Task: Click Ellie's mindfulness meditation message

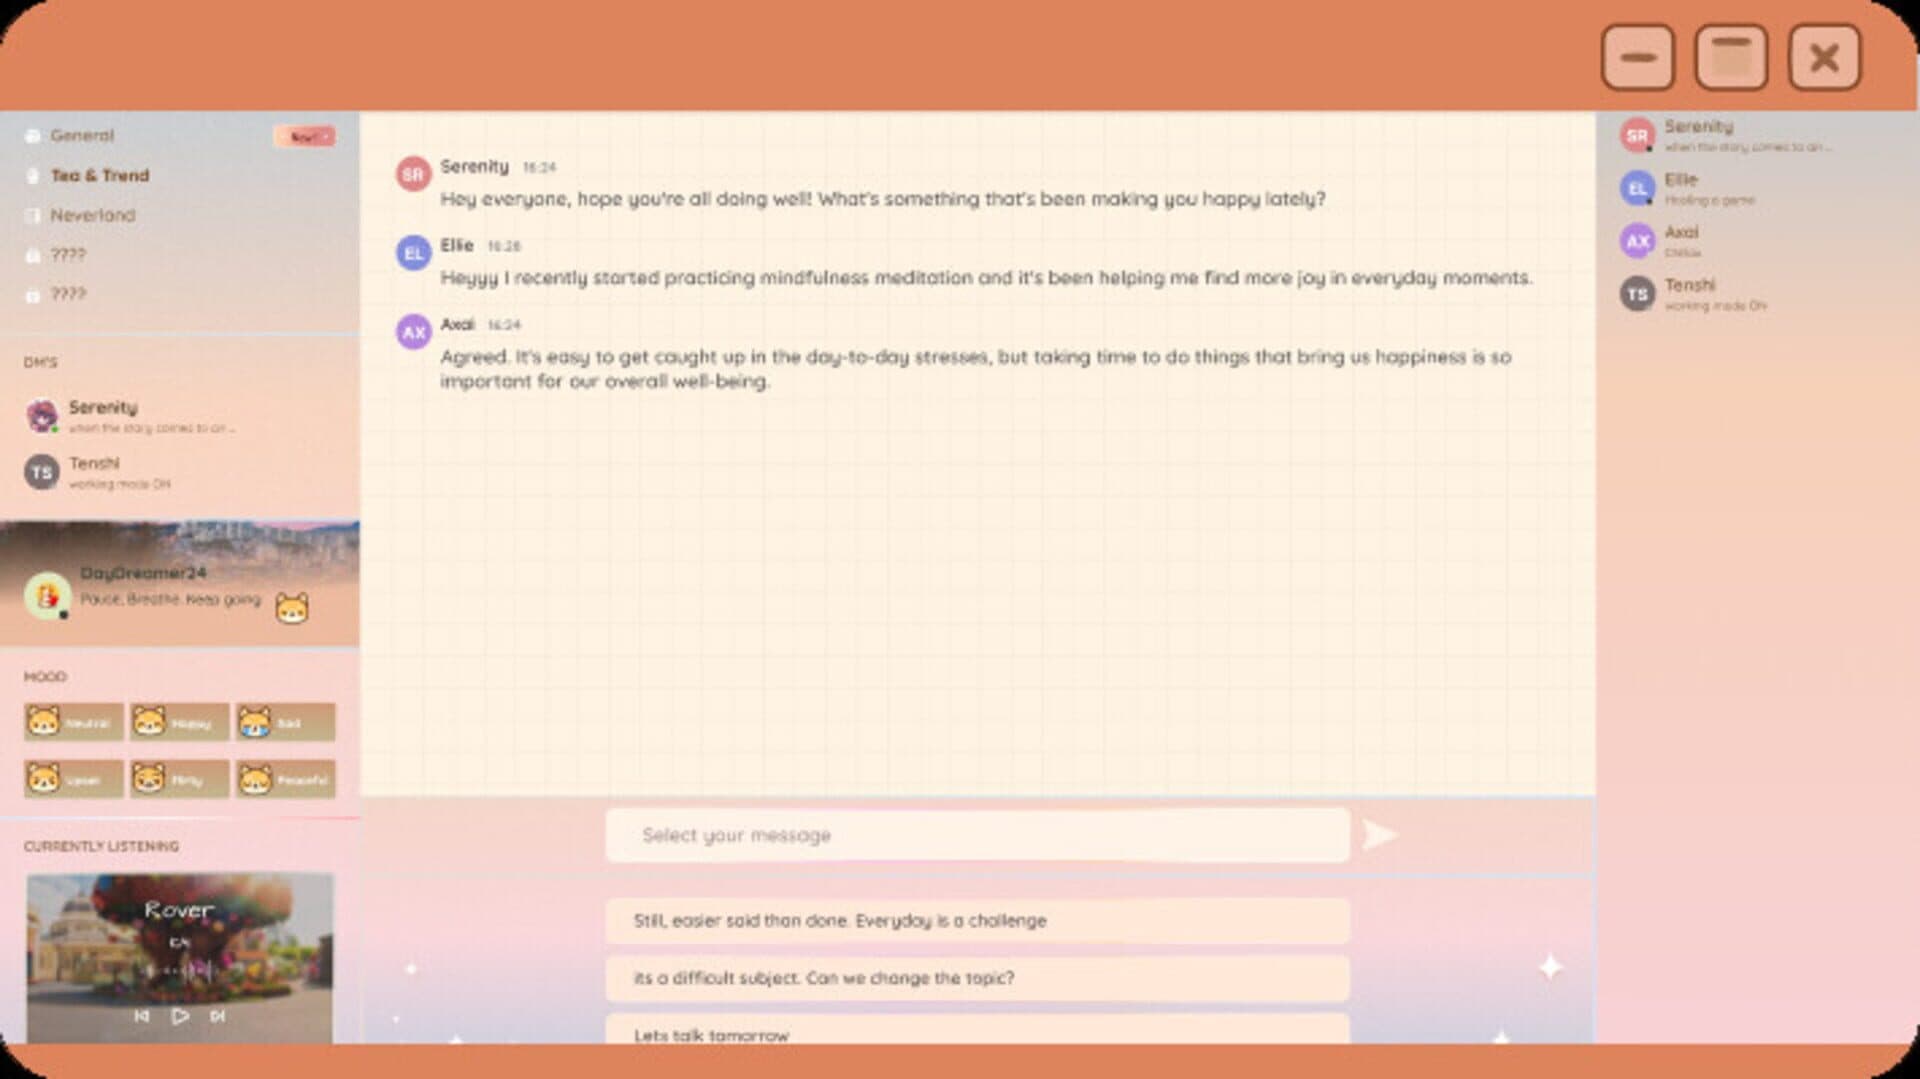Action: click(986, 278)
